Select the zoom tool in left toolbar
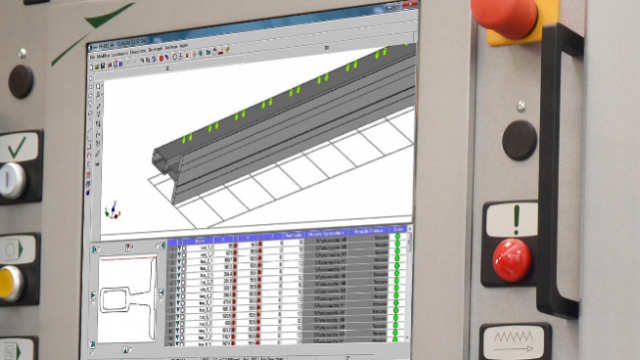Viewport: 640px width, 360px height. (98, 87)
